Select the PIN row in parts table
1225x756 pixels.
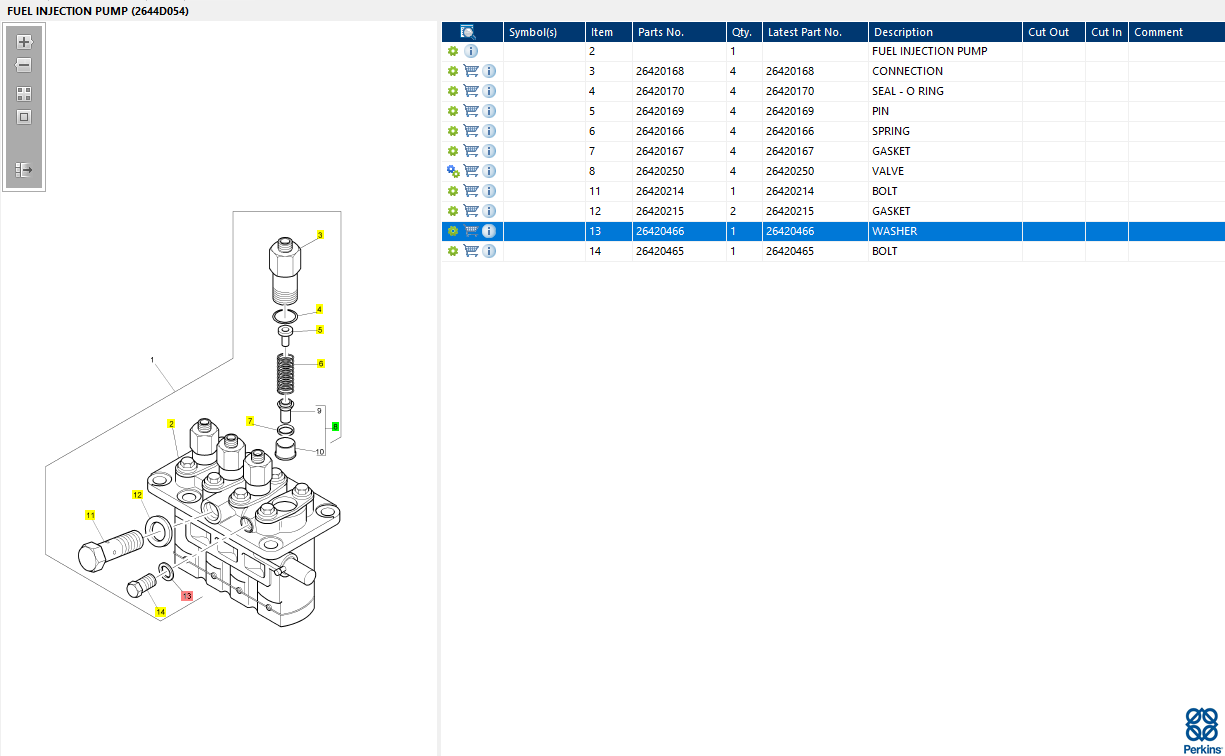880,111
